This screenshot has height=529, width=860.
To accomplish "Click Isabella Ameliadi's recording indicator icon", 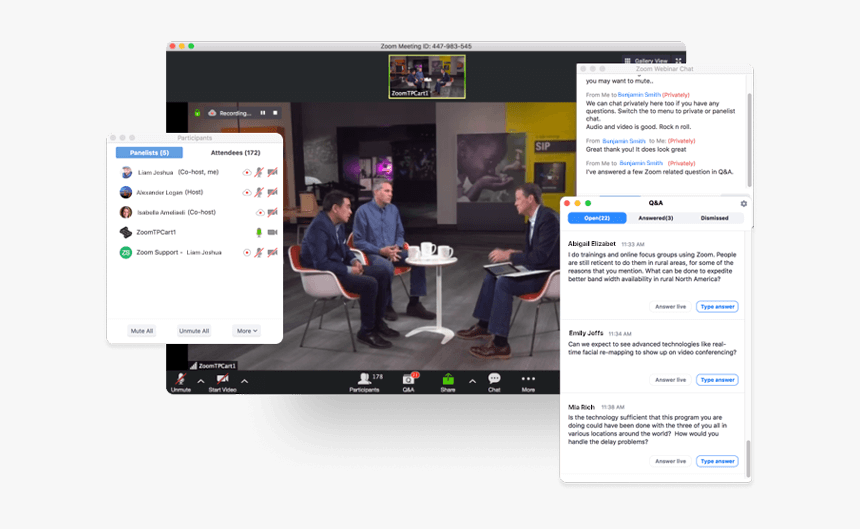I will (260, 213).
